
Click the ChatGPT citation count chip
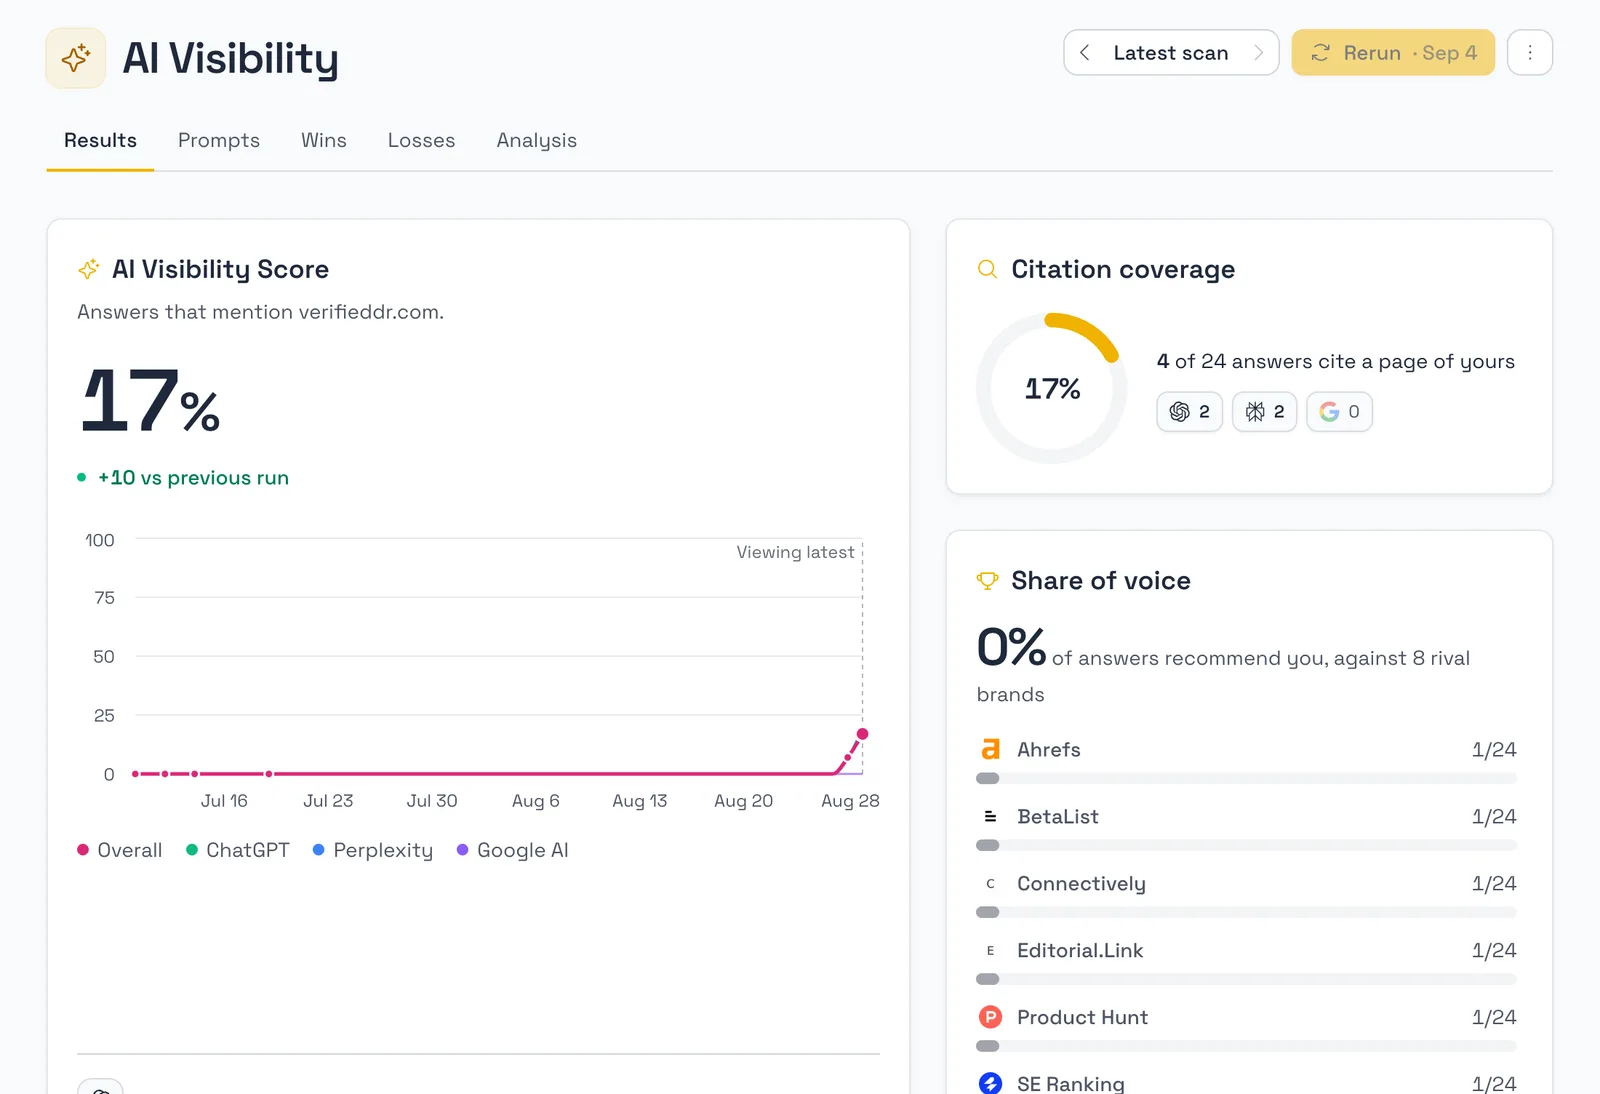[x=1190, y=412]
